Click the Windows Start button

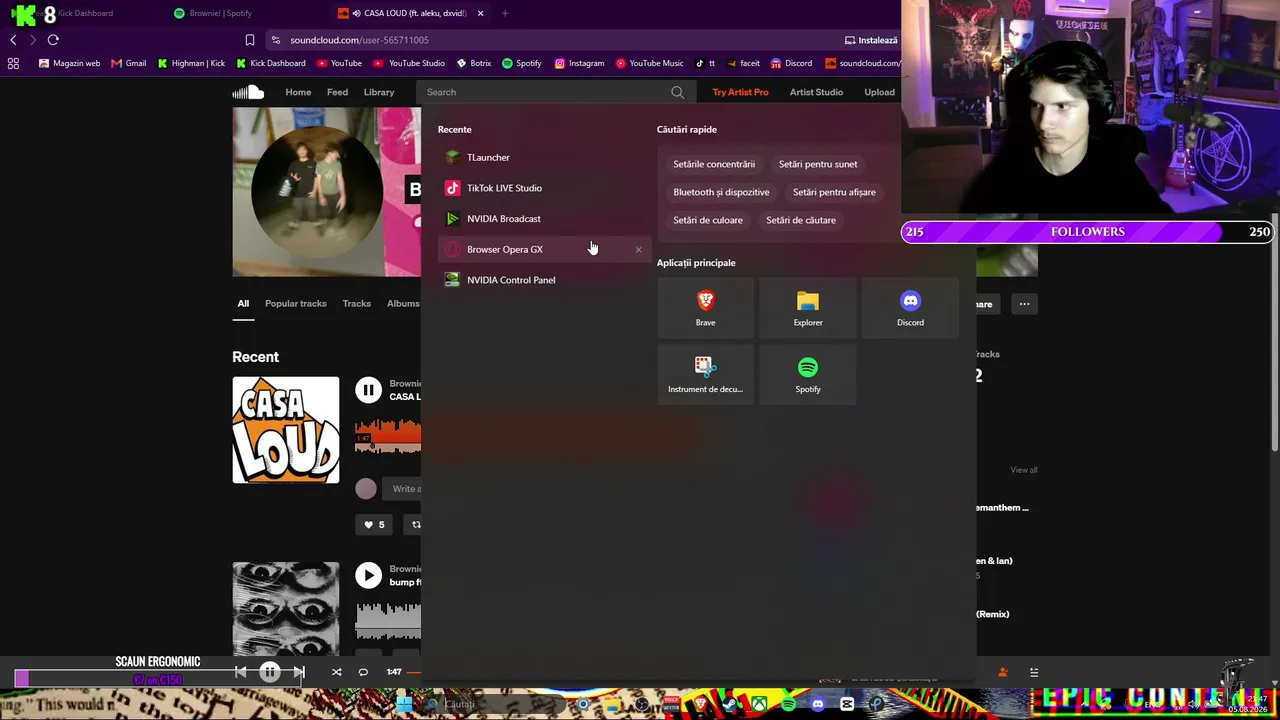[x=405, y=704]
